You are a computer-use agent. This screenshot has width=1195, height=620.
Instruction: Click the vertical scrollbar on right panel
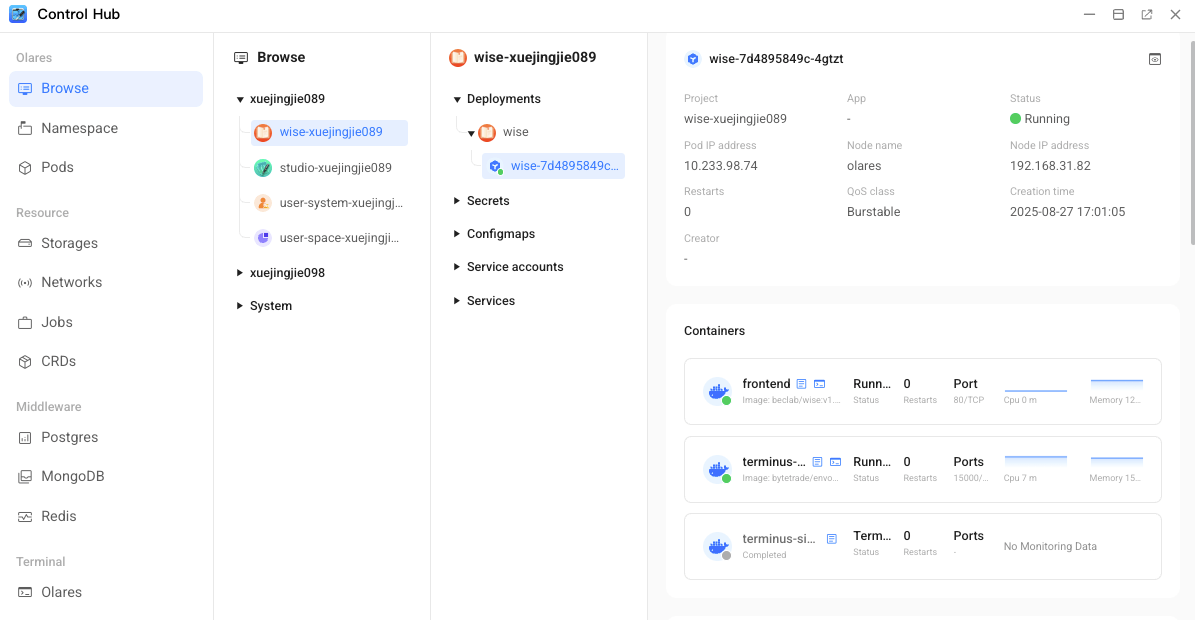pyautogui.click(x=1189, y=140)
